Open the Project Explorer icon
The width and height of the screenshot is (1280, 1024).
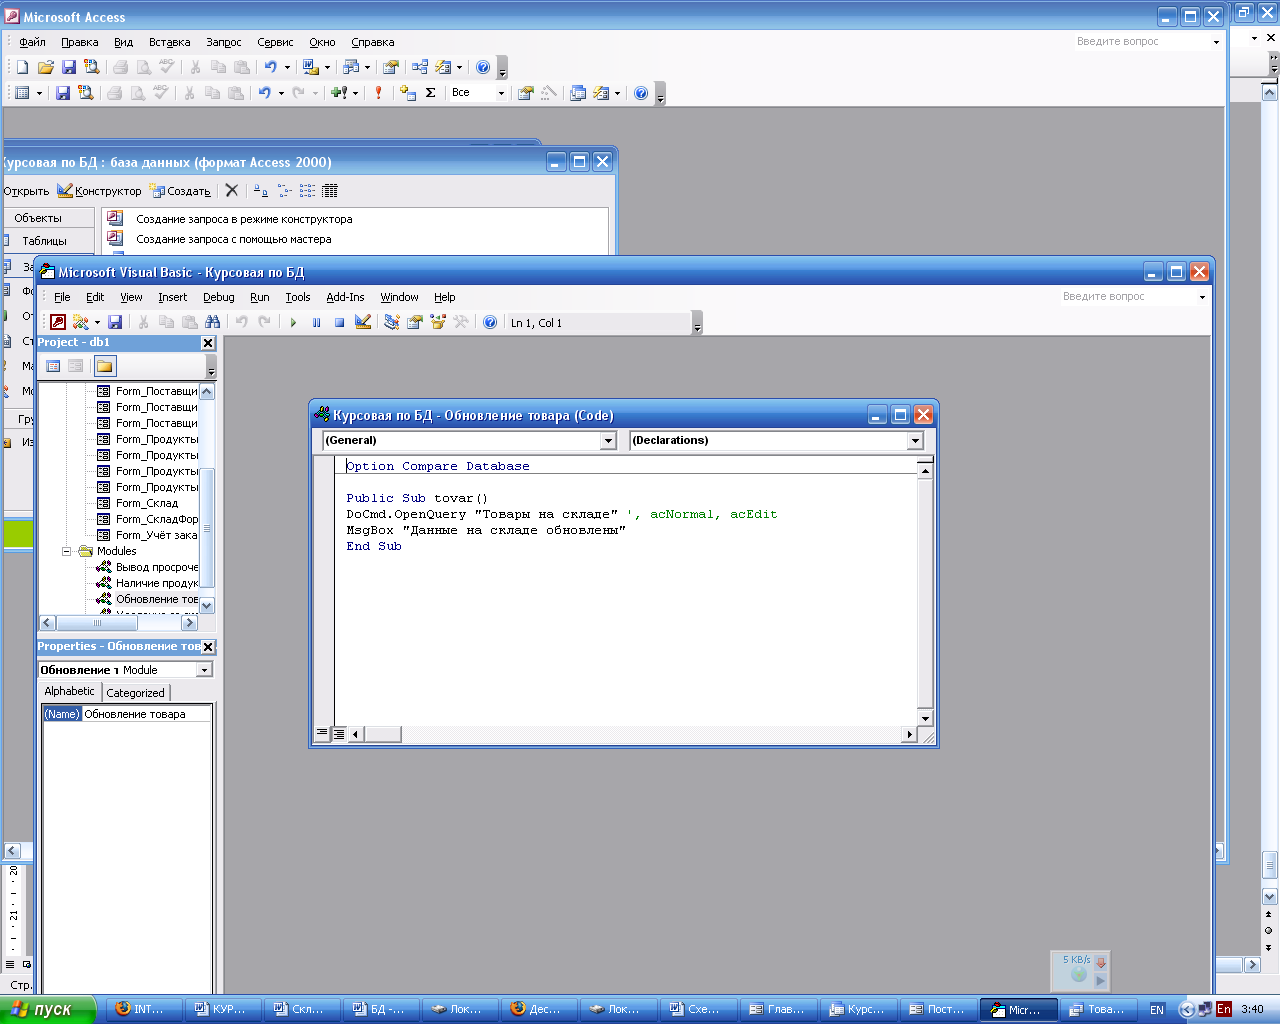point(392,322)
